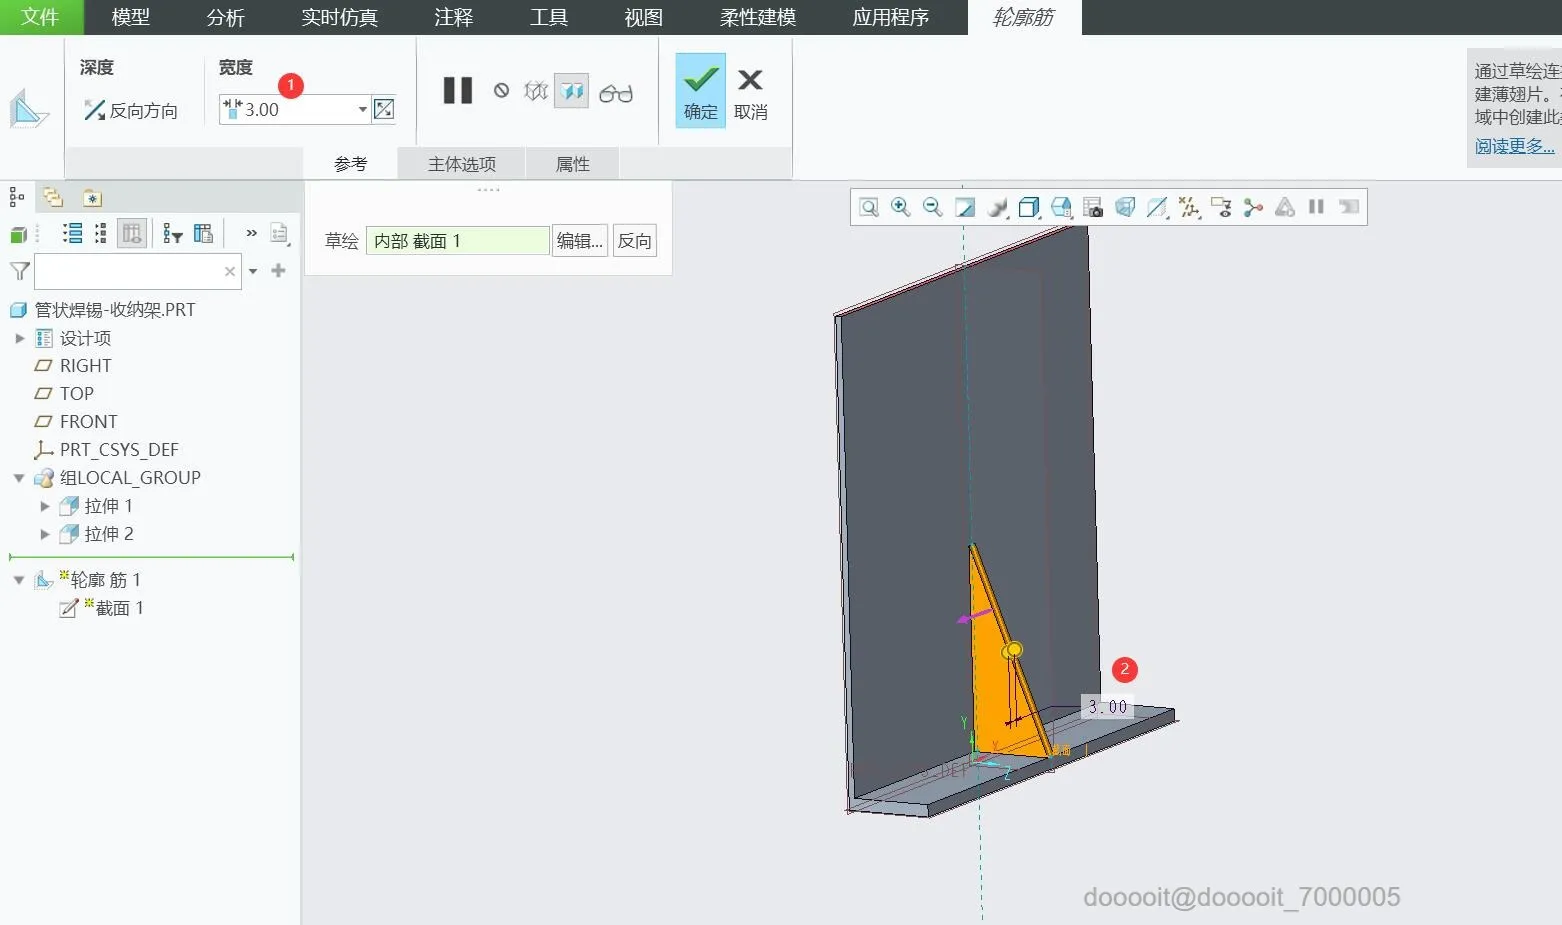1562x925 pixels.
Task: Open the 柔性建模 ribbon tab
Action: click(758, 17)
